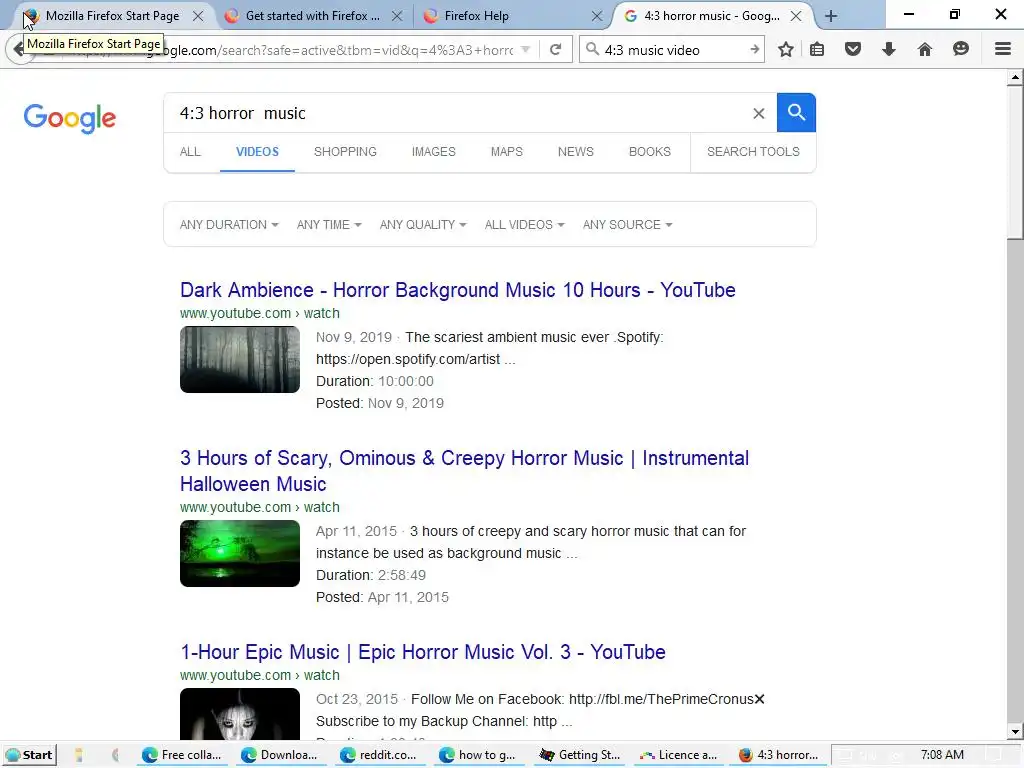1024x768 pixels.
Task: Click the Firefox reload page icon
Action: [555, 50]
